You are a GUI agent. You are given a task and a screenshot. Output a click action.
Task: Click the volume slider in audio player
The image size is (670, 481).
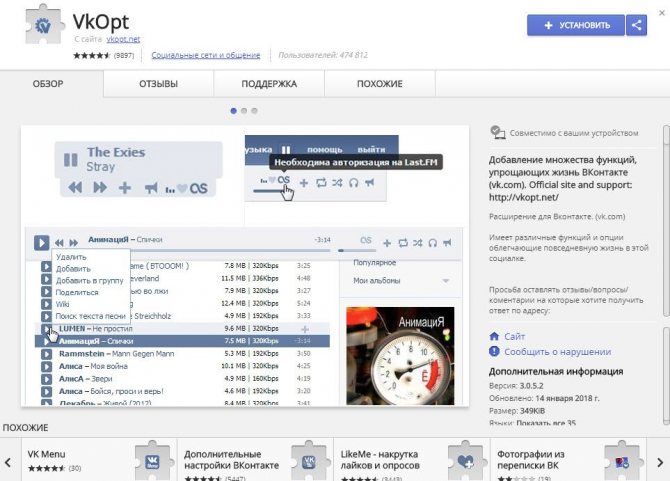357,251
